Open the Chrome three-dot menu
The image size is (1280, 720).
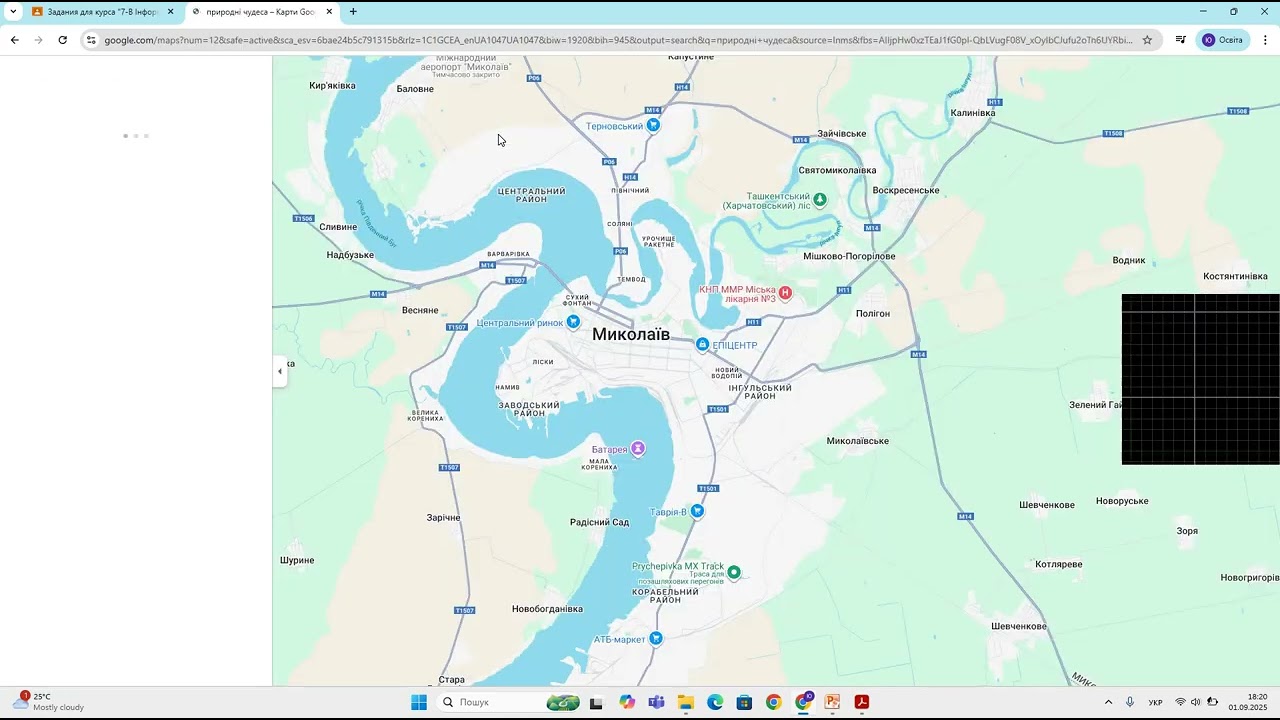(x=1265, y=40)
